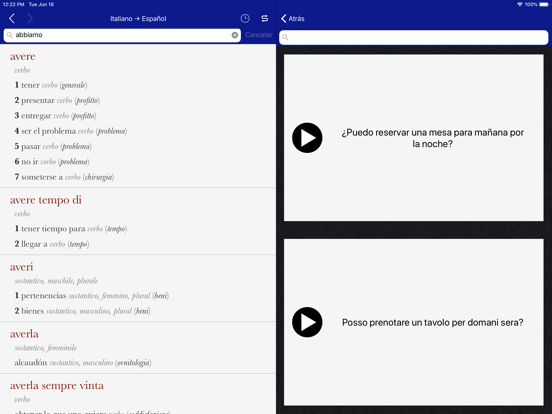Screen dimensions: 552x414
Task: Open the avere dictionary entry
Action: (23, 56)
